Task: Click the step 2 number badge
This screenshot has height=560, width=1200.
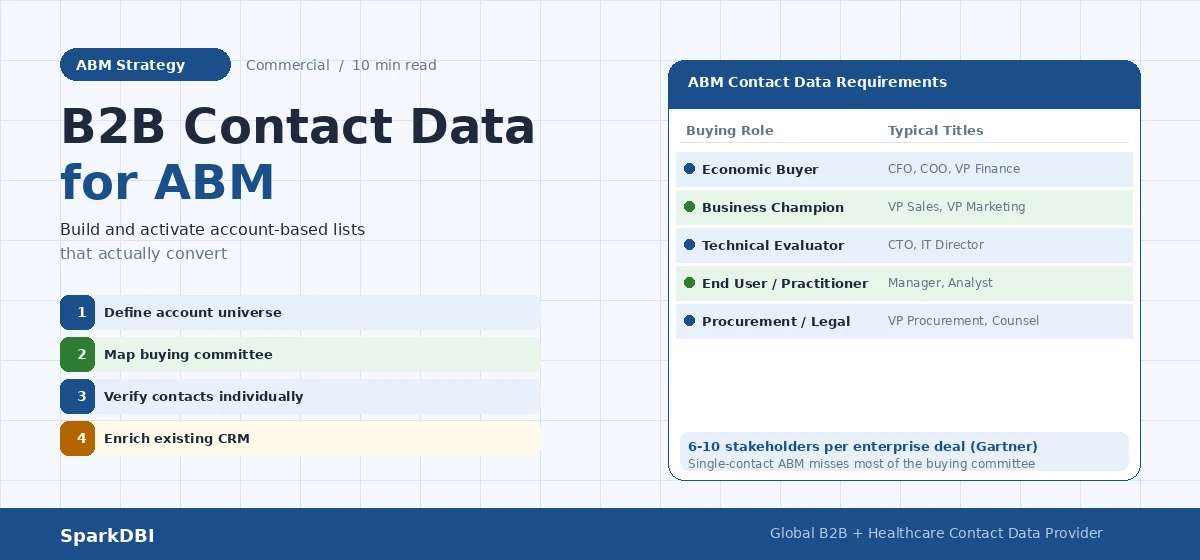Action: tap(77, 354)
